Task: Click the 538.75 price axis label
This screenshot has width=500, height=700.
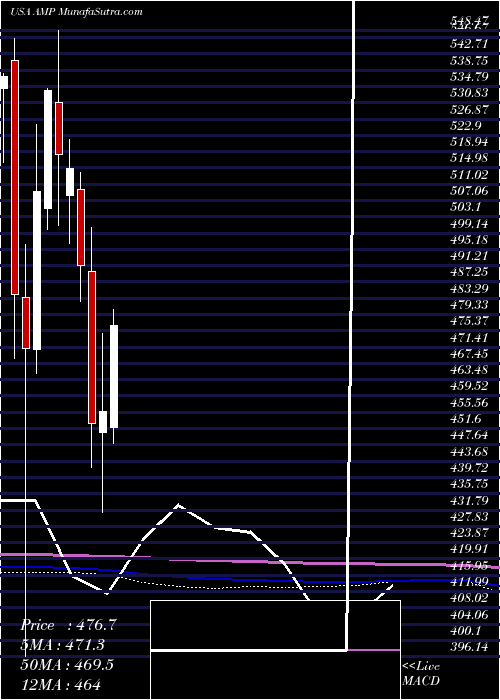Action: pyautogui.click(x=470, y=61)
